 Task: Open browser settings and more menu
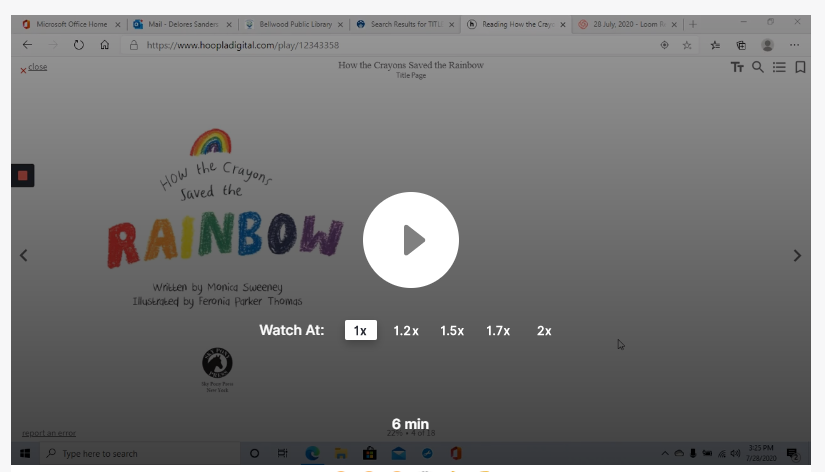point(794,45)
